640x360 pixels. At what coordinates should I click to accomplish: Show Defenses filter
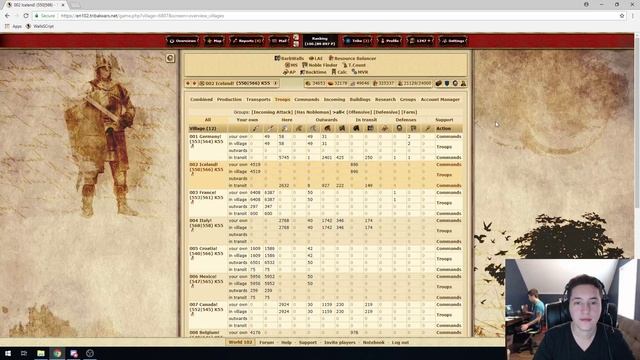[406, 120]
